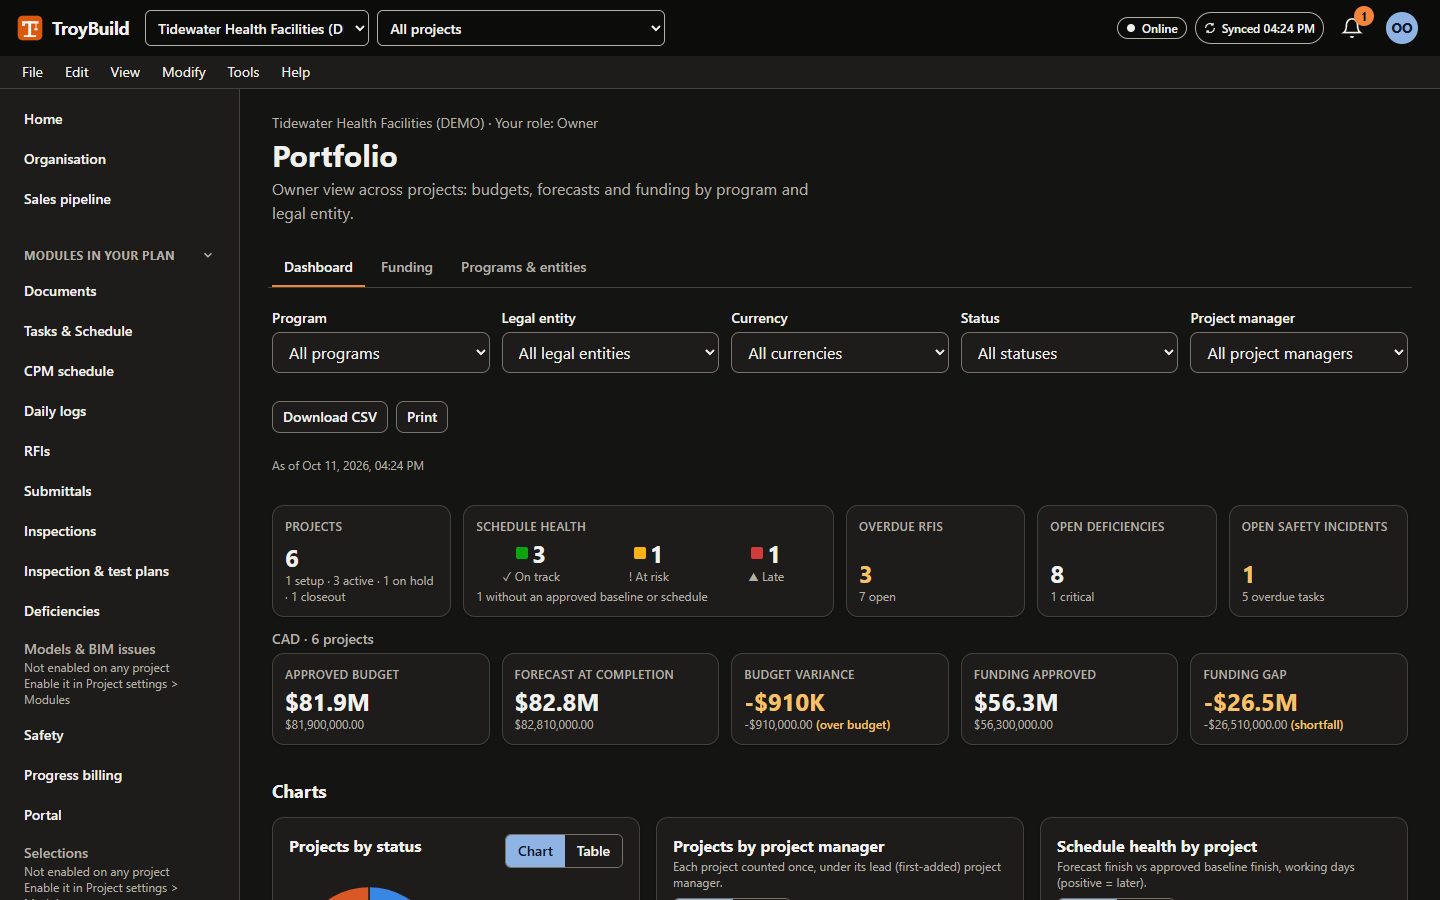Click the Open Deficiencies card
This screenshot has height=900, width=1440.
tap(1127, 561)
